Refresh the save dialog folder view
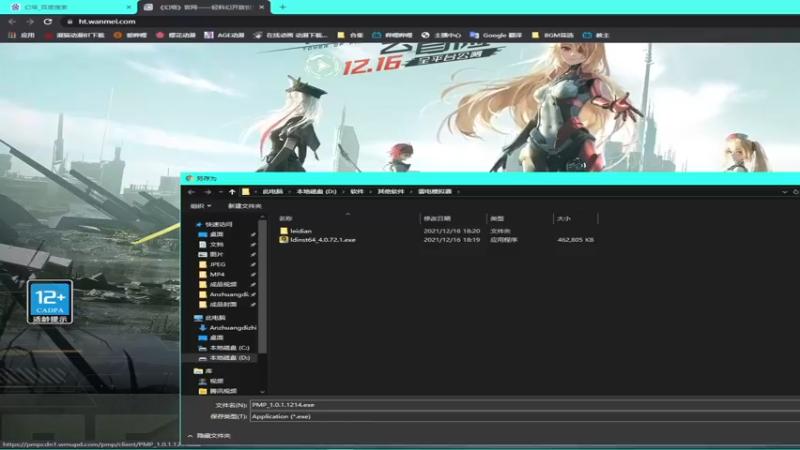800x450 pixels. point(795,192)
